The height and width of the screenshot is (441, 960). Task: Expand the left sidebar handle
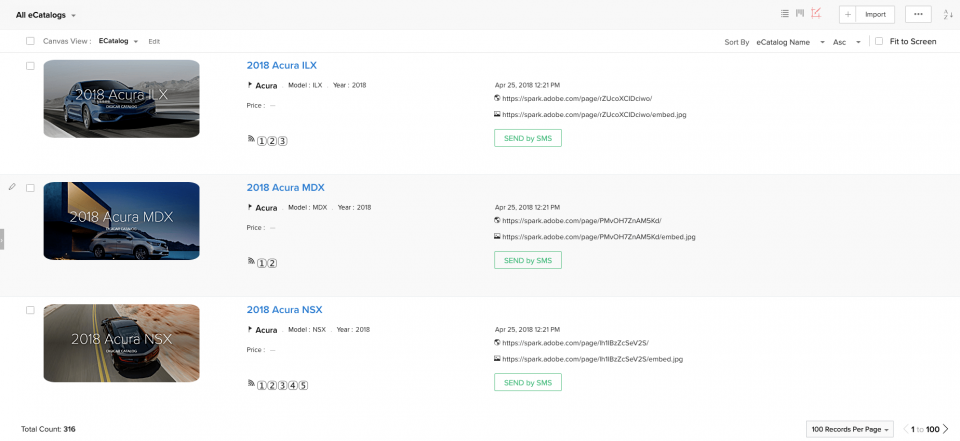pos(2,238)
